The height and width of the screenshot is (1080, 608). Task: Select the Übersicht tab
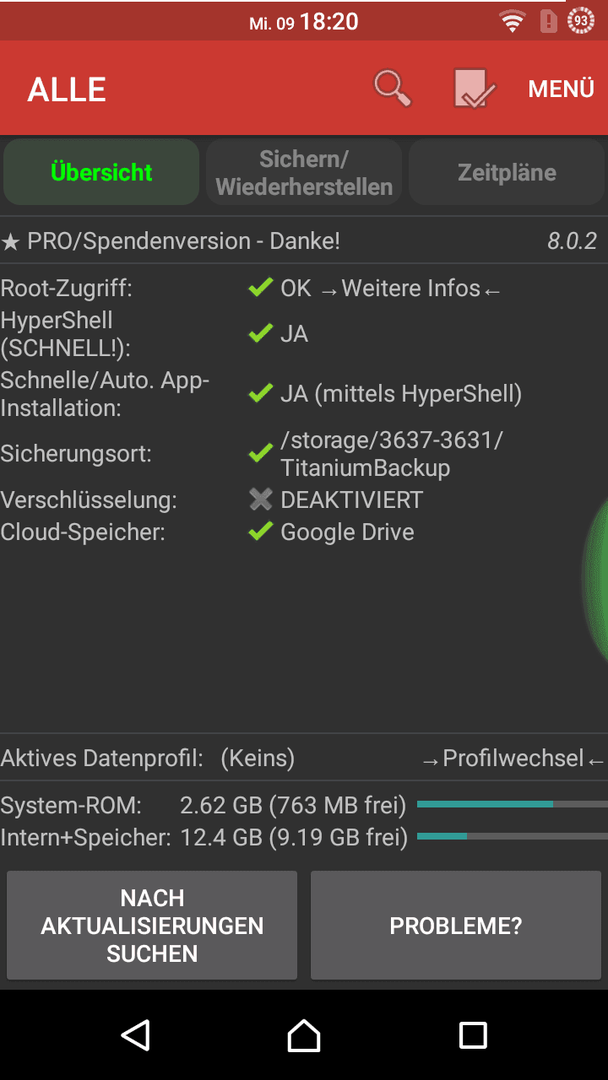click(x=101, y=172)
